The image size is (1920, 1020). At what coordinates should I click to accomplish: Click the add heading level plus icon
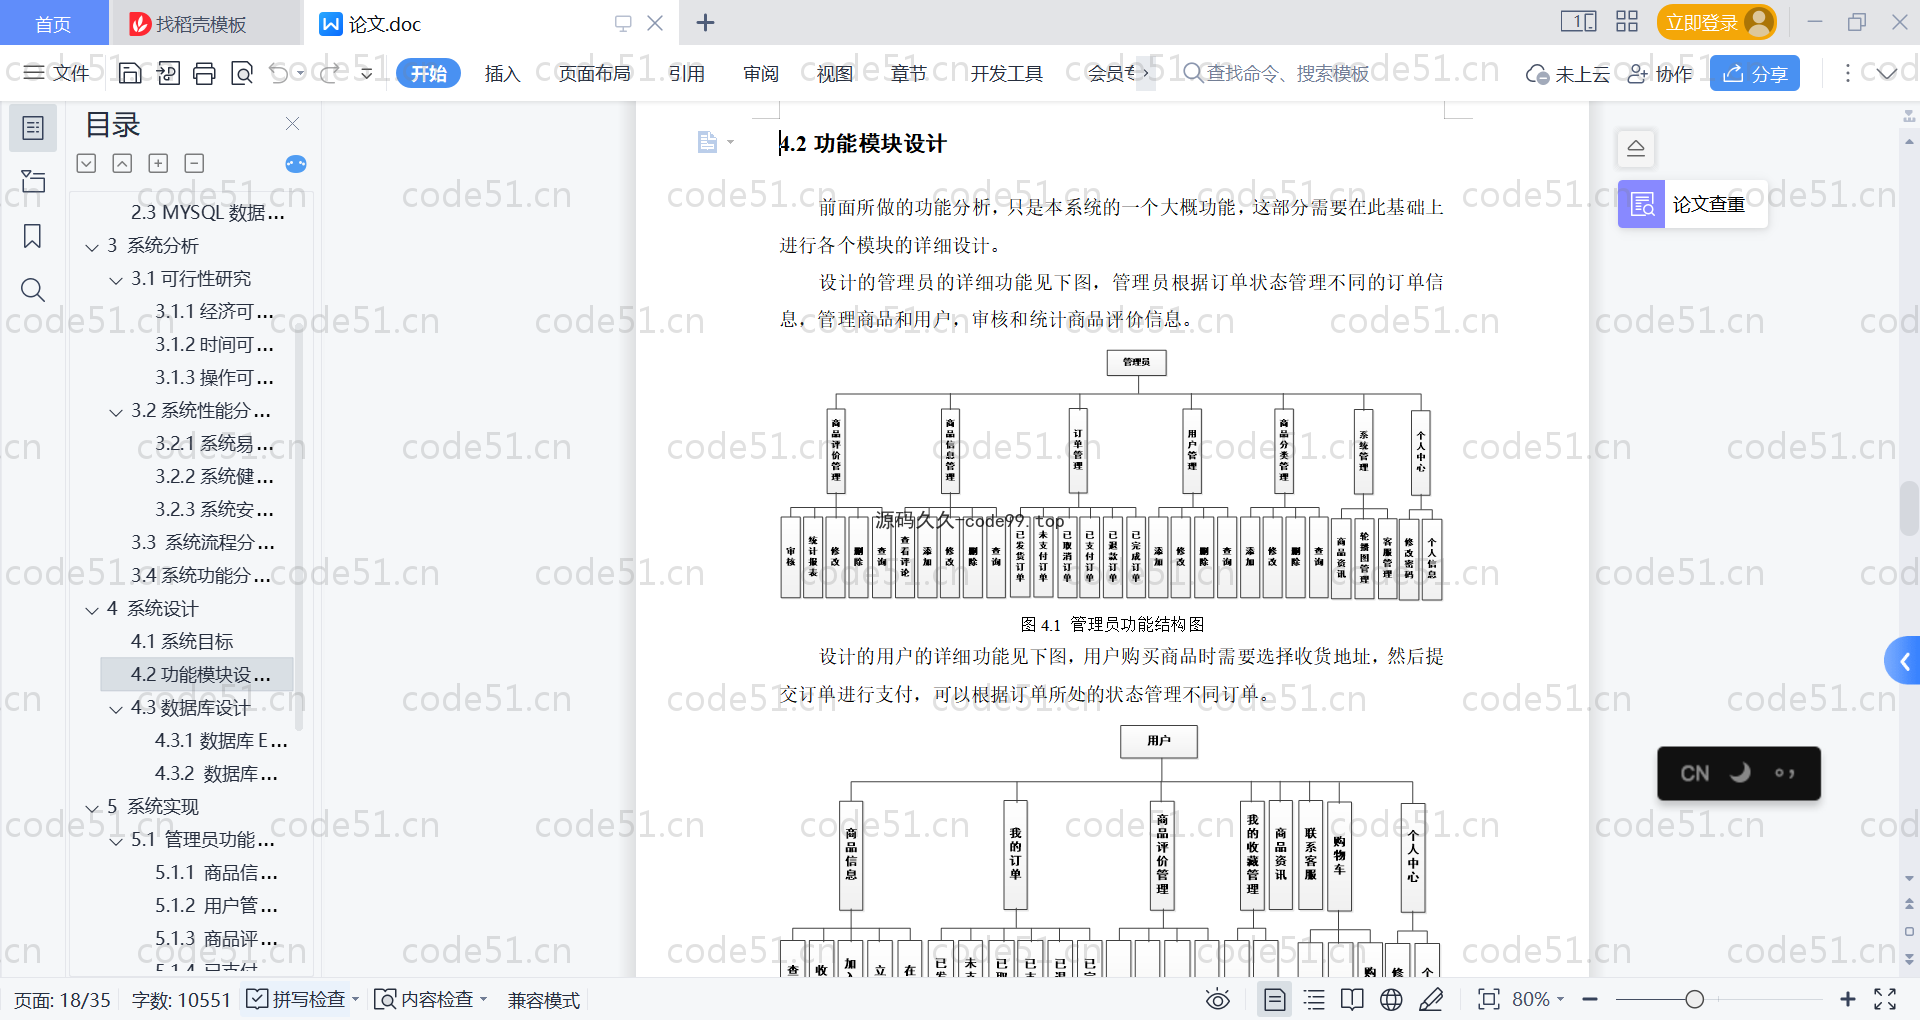coord(158,163)
